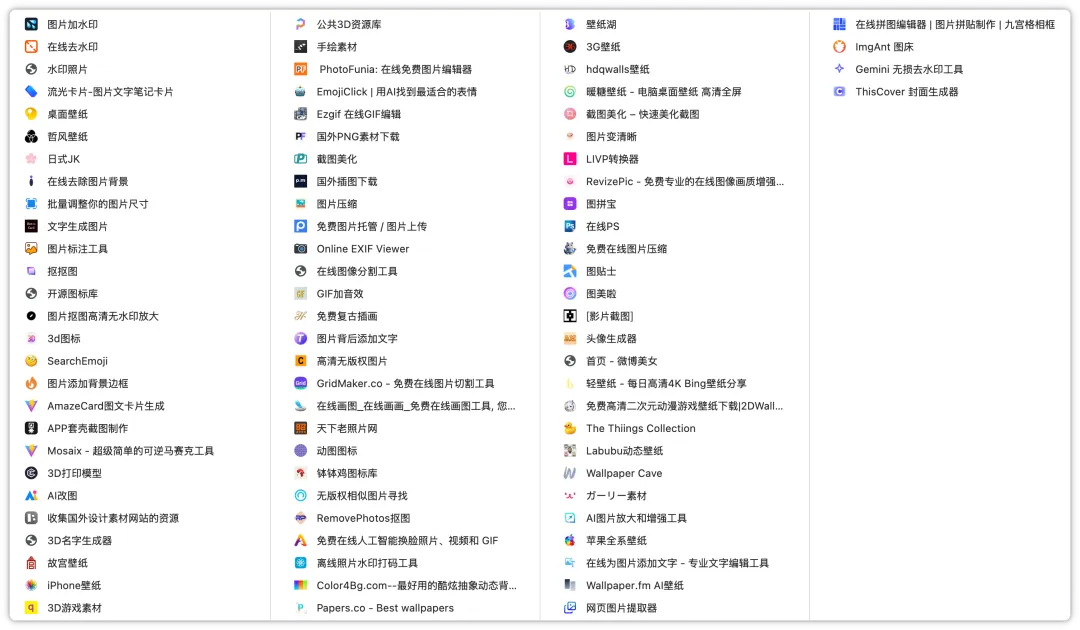Click the gradient icon beside Color4Bg.com
1080x630 pixels.
300,585
